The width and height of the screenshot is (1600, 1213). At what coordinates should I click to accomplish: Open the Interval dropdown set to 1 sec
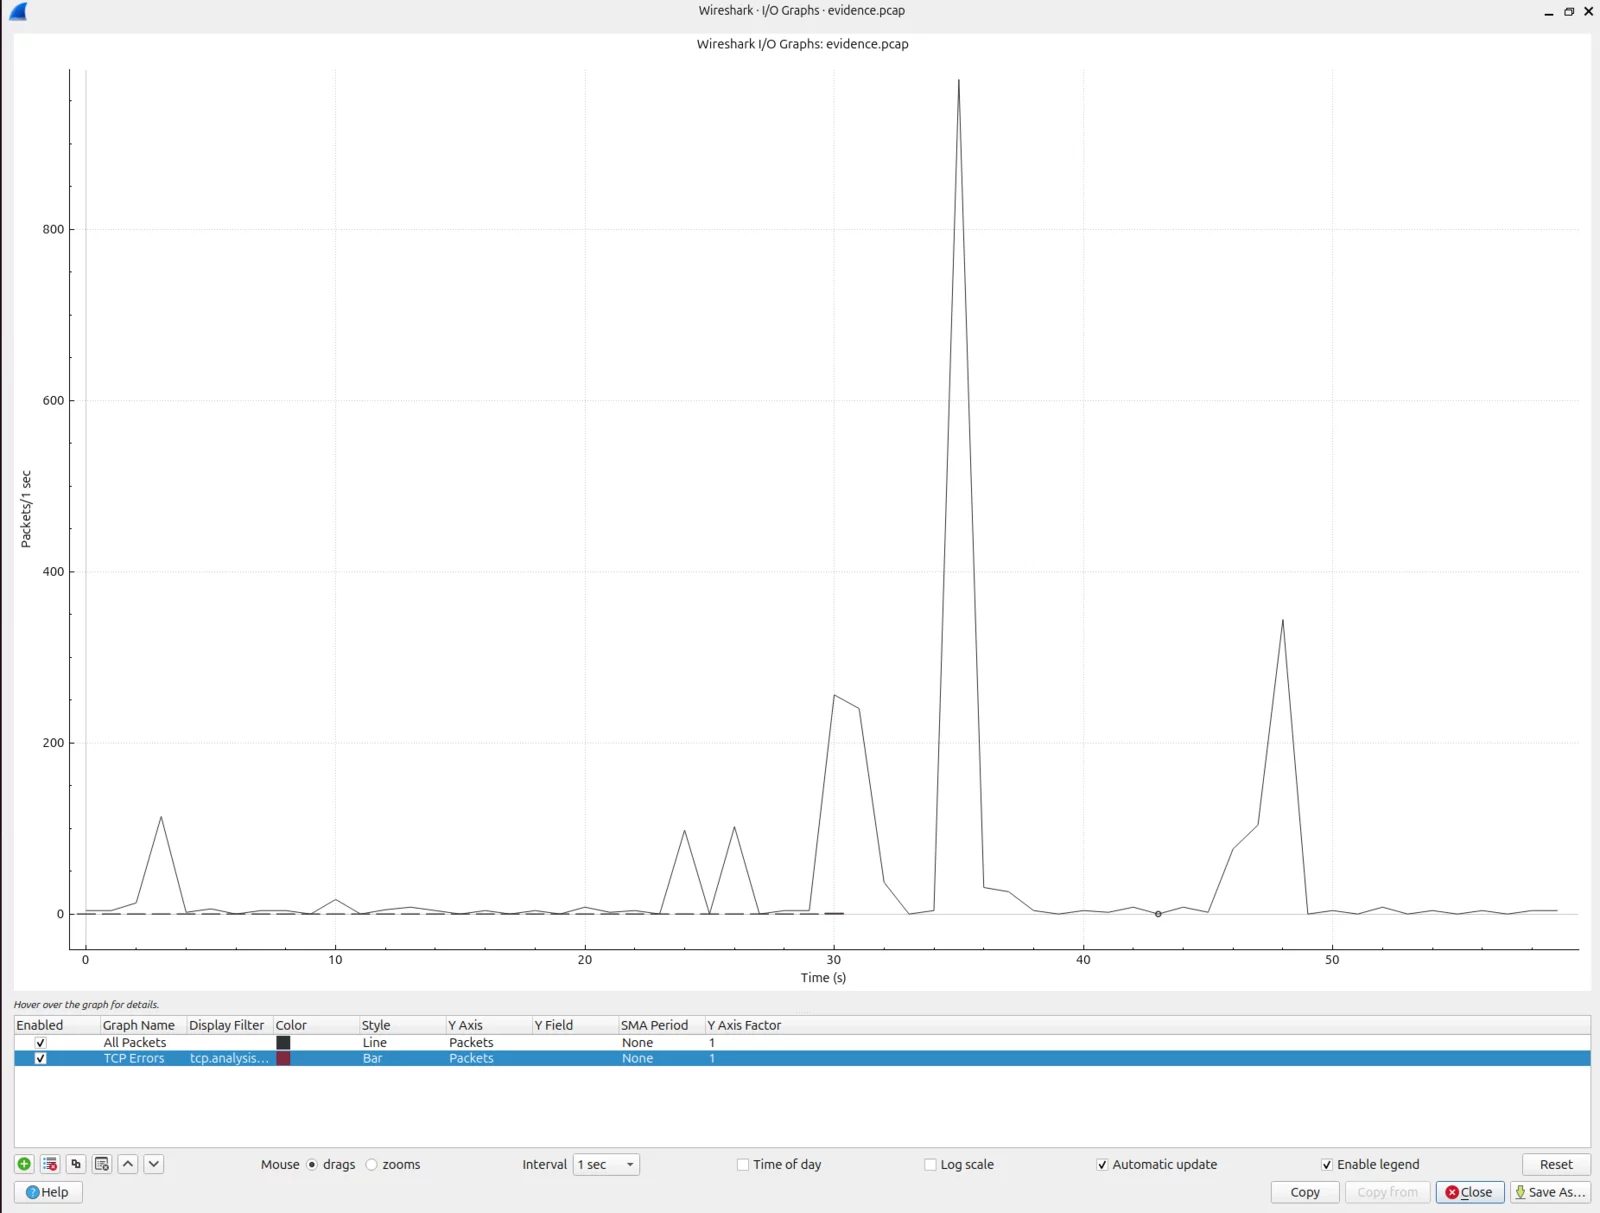606,1164
